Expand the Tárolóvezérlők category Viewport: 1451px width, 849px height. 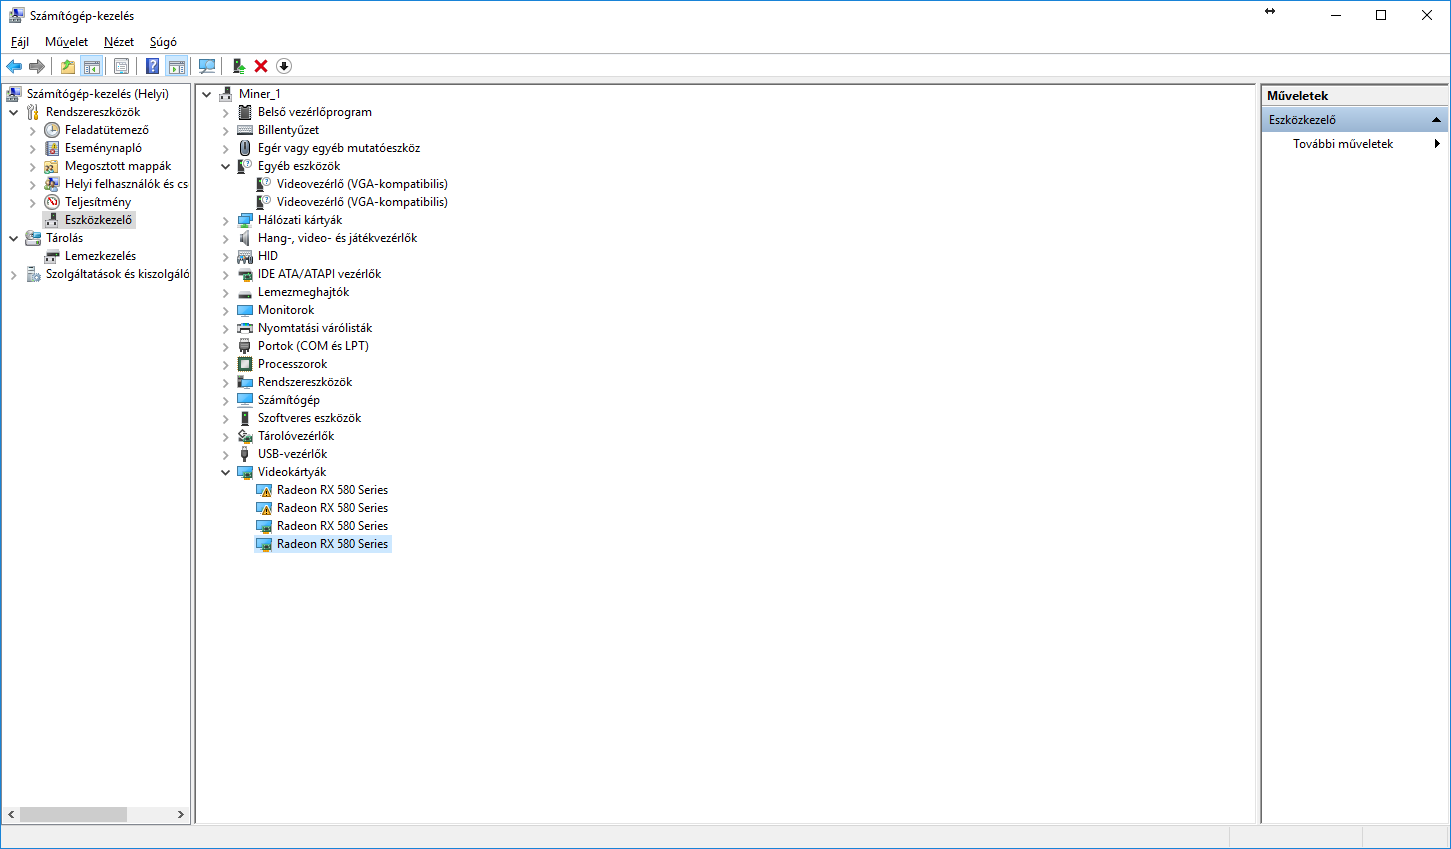tap(226, 436)
